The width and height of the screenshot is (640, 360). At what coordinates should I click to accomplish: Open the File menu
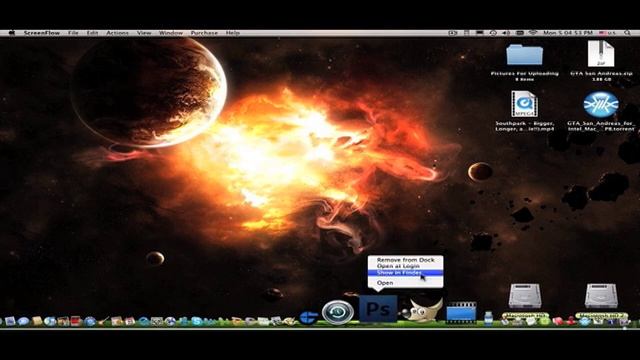tap(73, 33)
